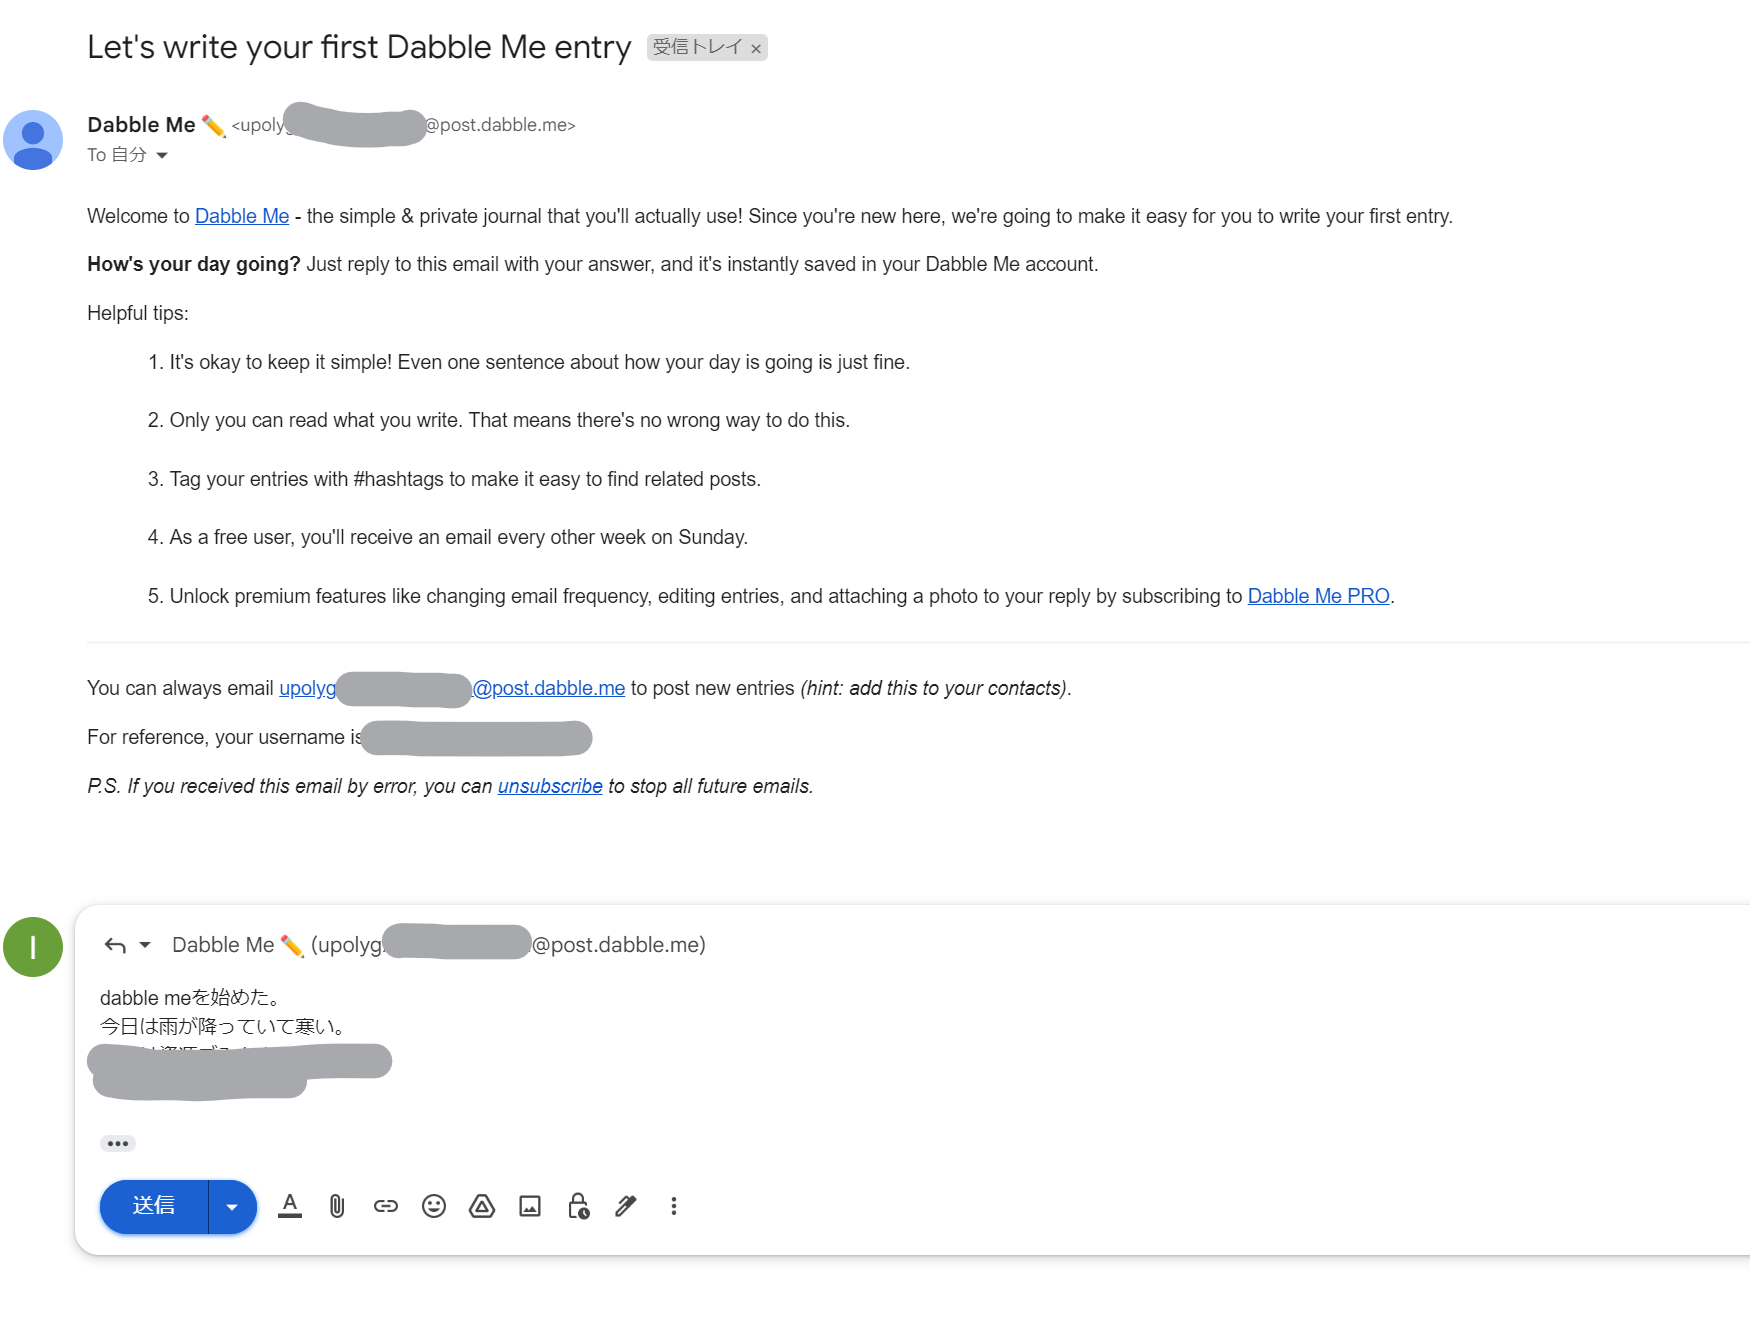Expand send options arrow beside 送信

[x=232, y=1206]
